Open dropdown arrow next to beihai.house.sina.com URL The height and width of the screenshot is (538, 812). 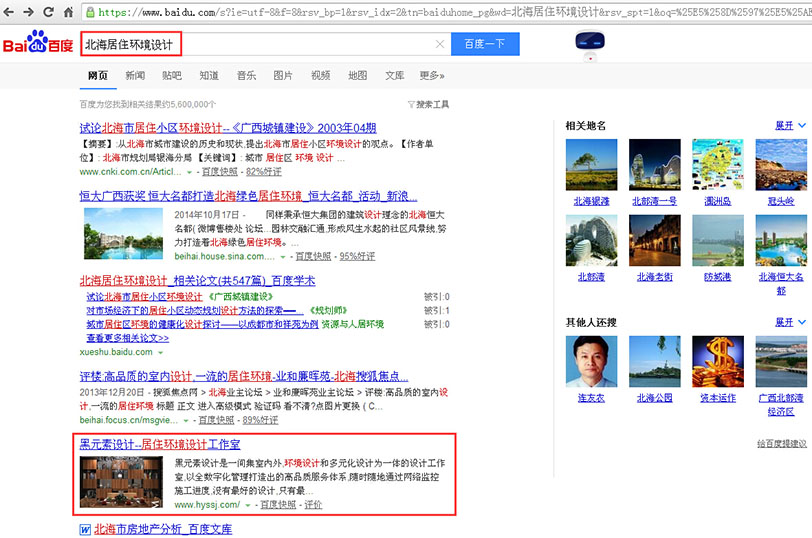pyautogui.click(x=283, y=257)
